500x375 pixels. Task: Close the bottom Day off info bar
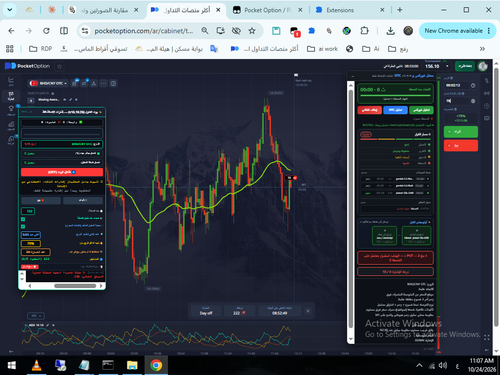tap(308, 311)
